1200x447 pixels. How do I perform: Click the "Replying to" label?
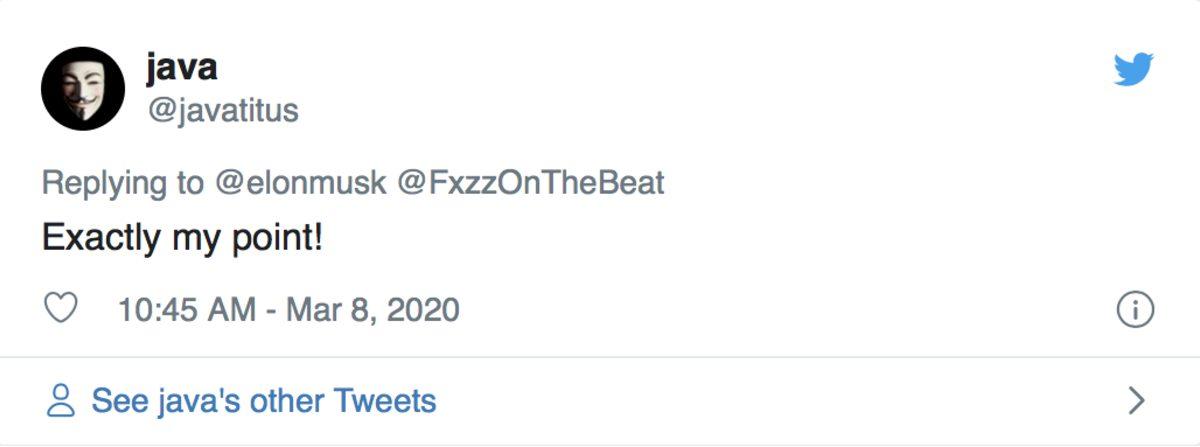pyautogui.click(x=122, y=183)
